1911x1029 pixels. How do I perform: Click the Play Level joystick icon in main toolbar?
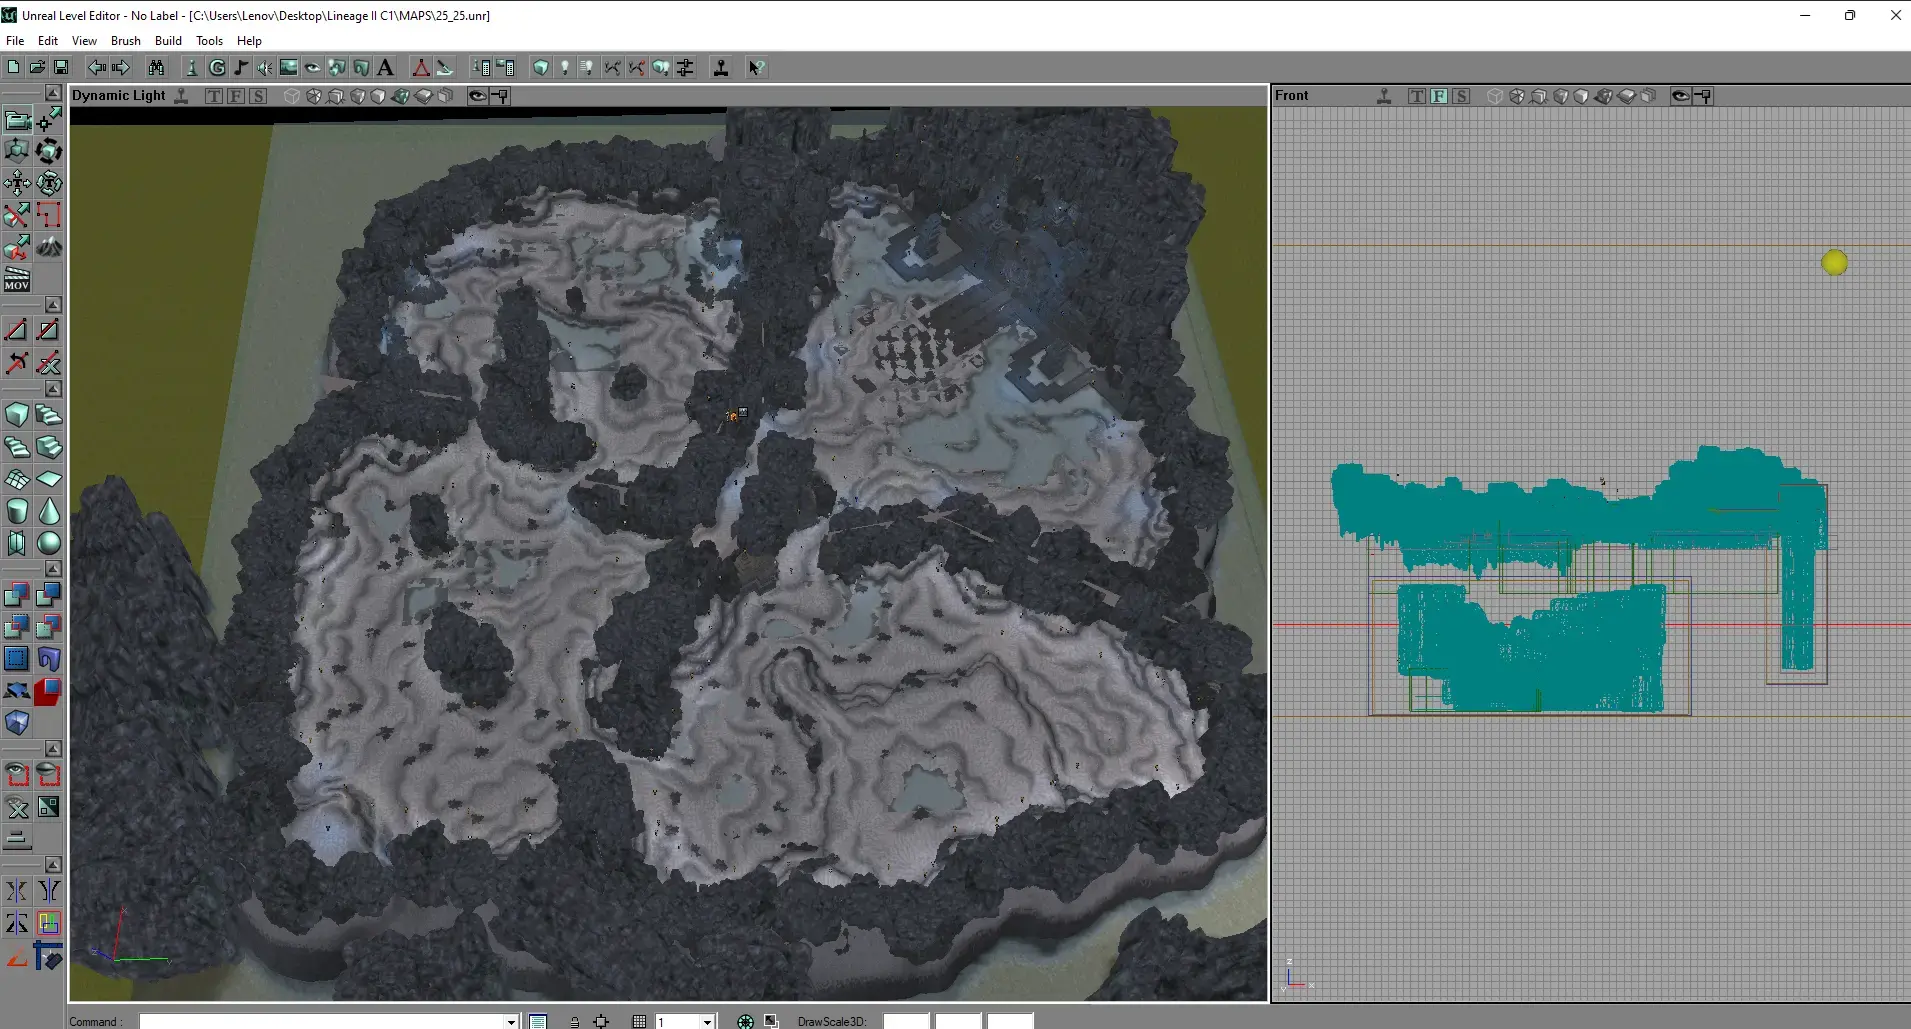721,68
